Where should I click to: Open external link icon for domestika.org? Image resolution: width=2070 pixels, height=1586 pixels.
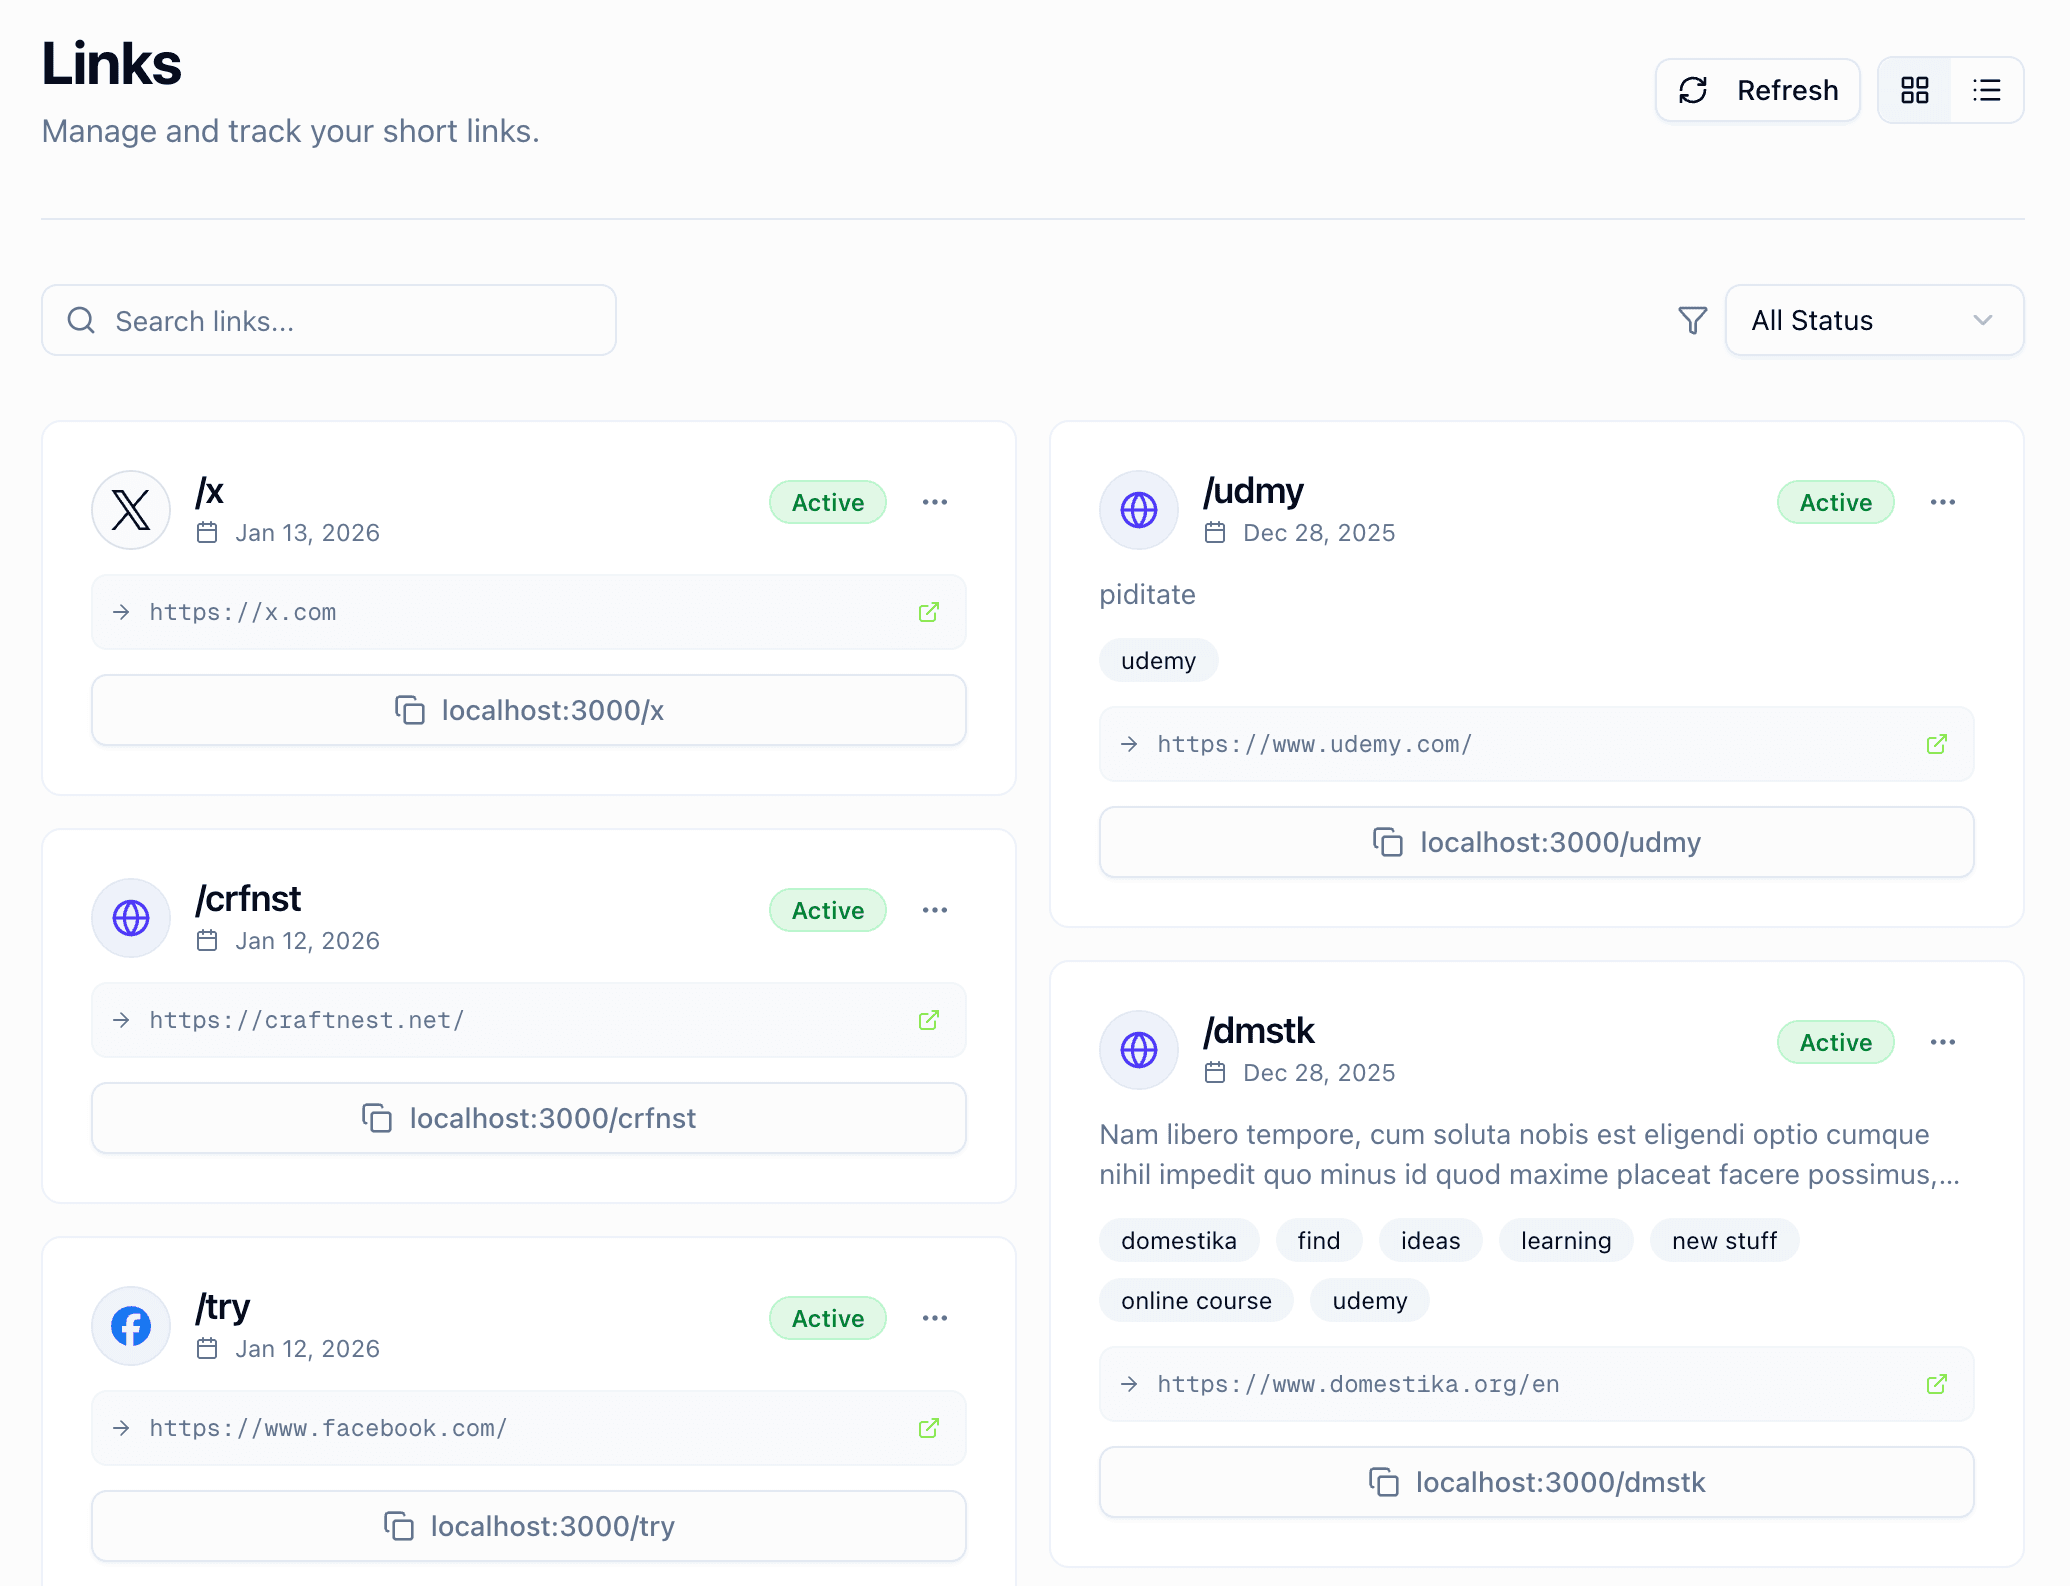point(1937,1384)
